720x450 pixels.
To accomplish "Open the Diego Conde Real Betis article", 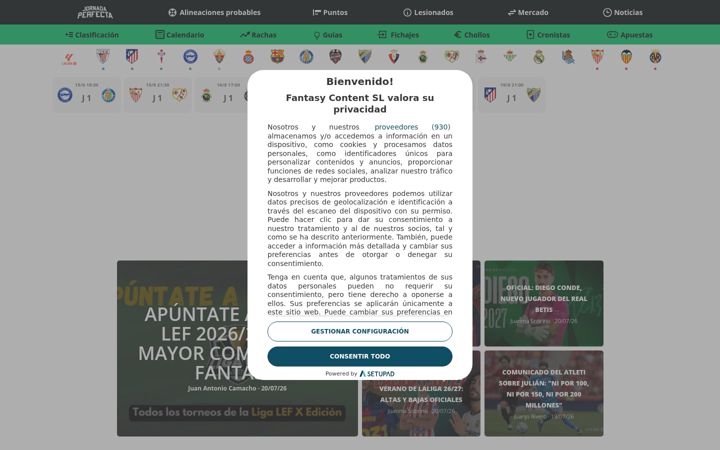I will click(544, 303).
